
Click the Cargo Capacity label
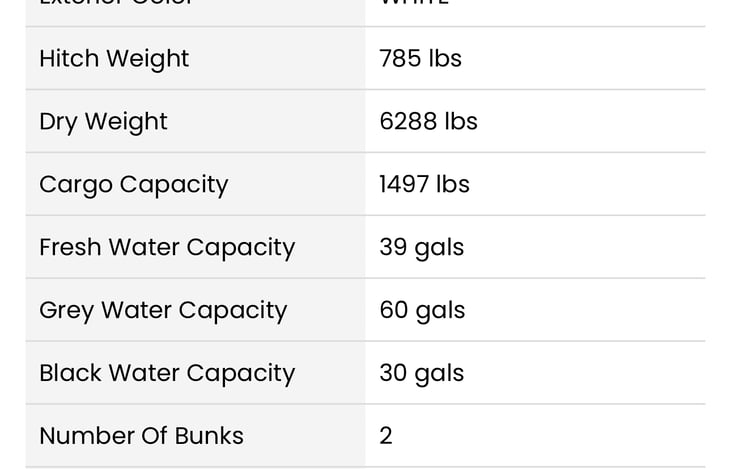tap(134, 185)
